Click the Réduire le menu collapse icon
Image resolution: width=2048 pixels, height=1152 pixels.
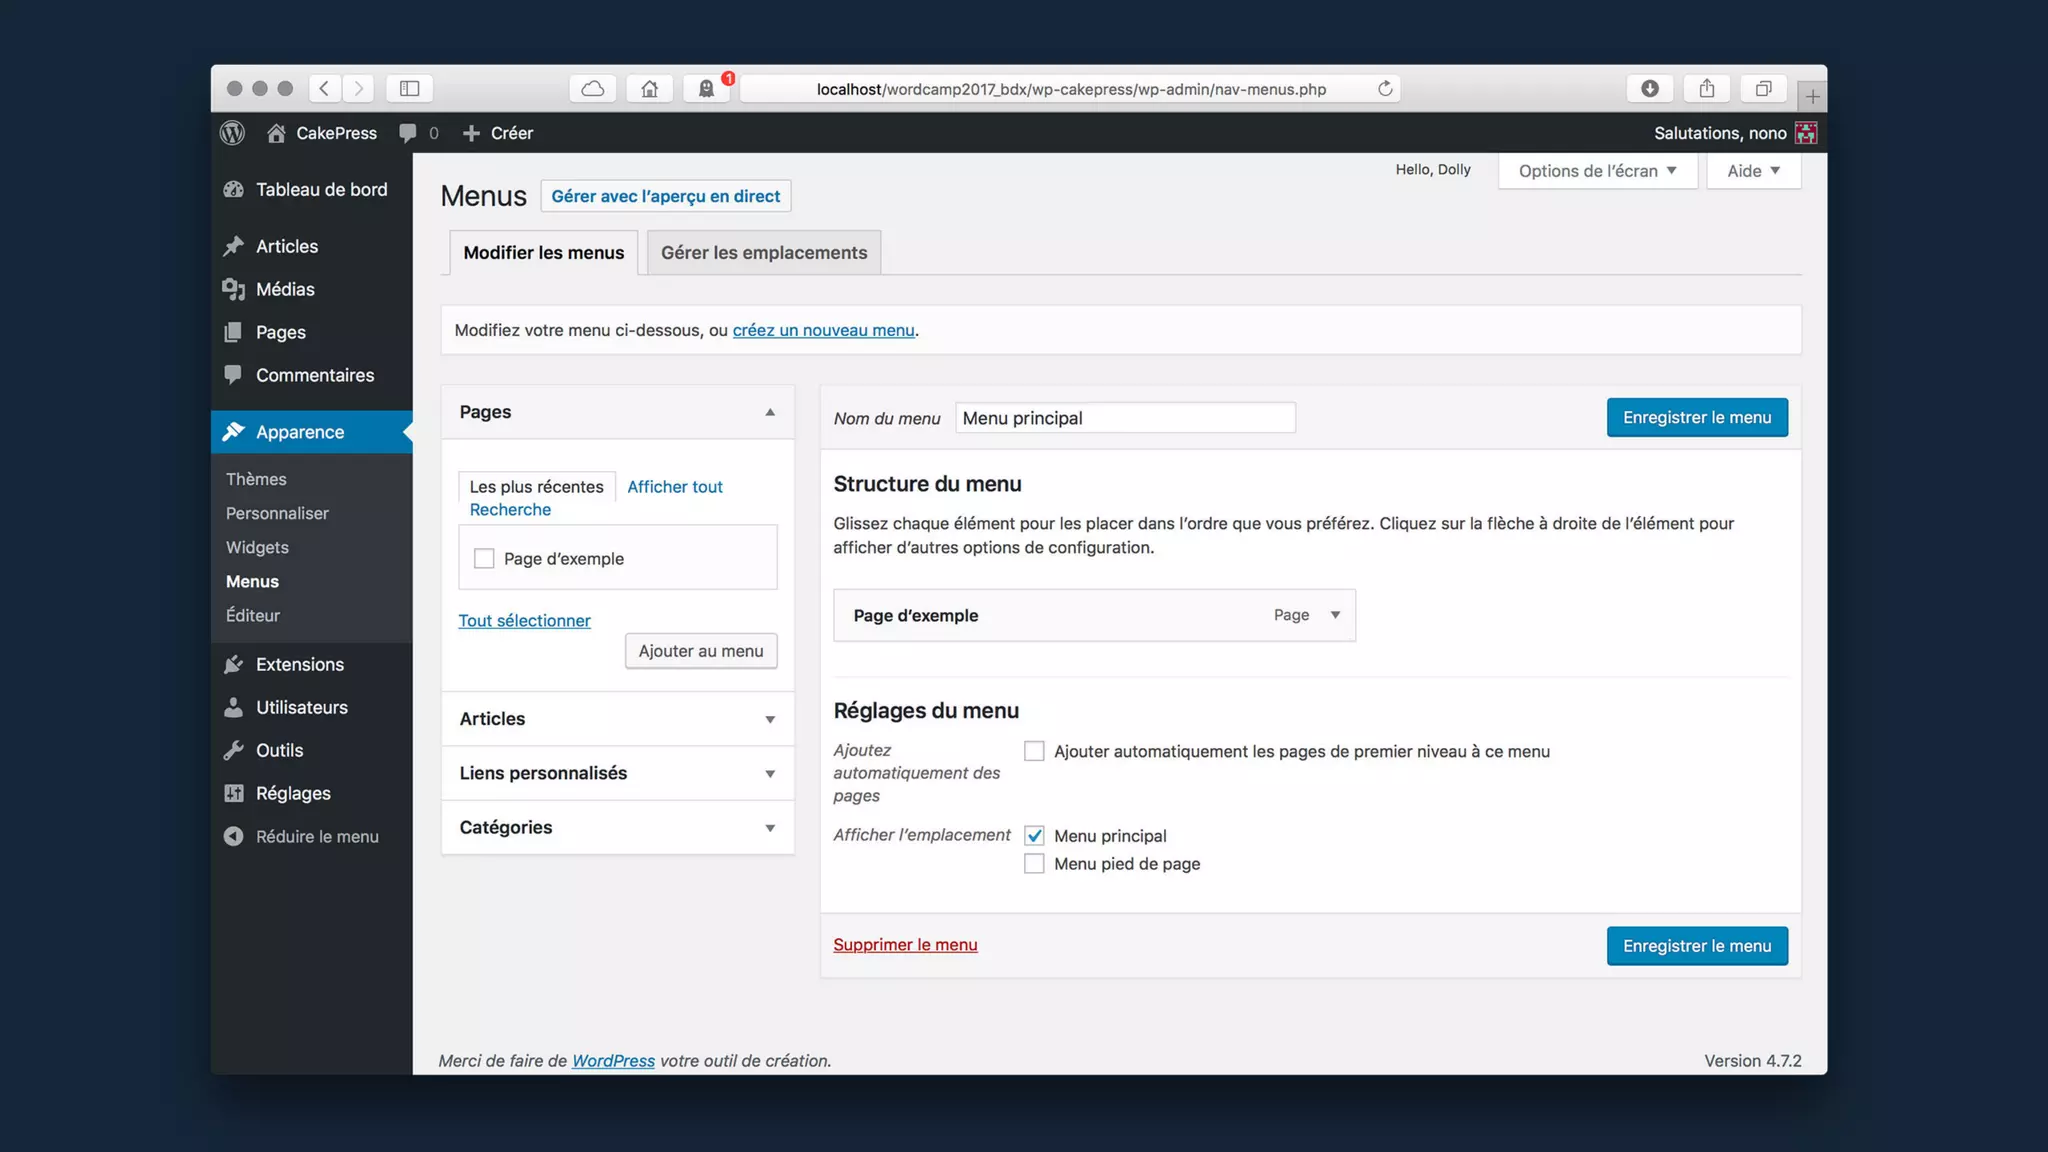pos(233,836)
